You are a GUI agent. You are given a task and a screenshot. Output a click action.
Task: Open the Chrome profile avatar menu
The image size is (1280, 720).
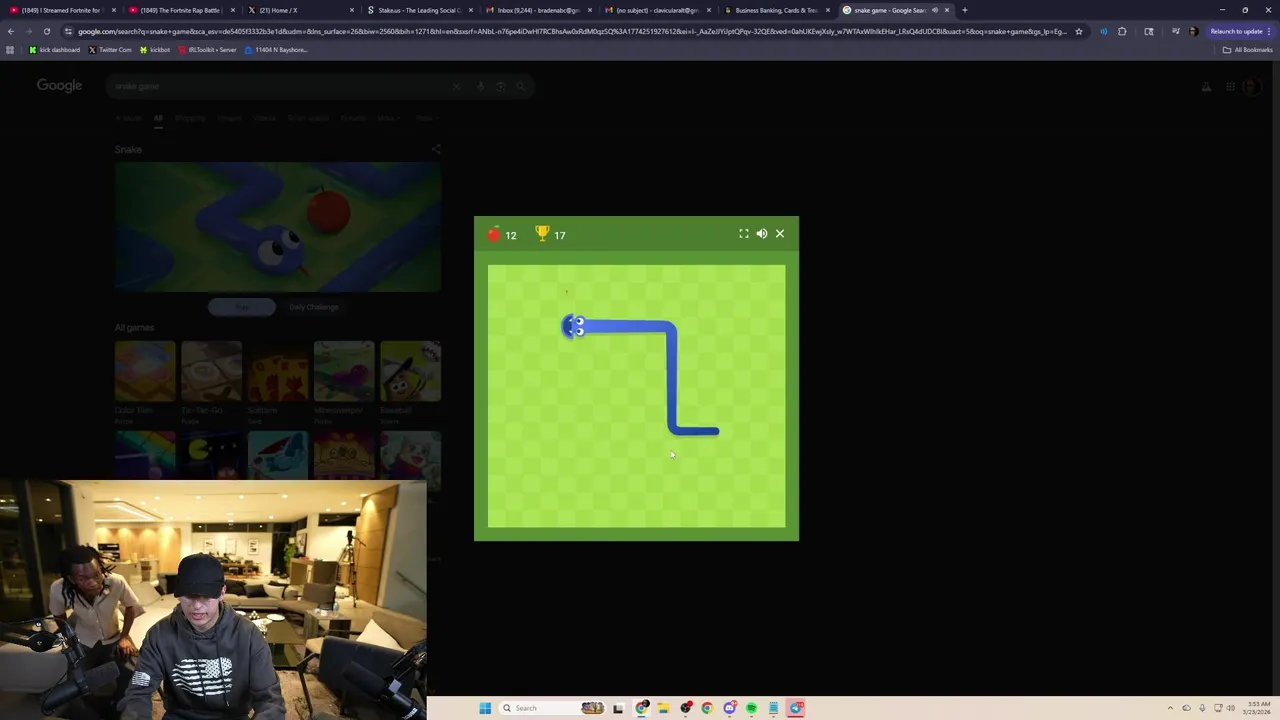coord(1193,31)
